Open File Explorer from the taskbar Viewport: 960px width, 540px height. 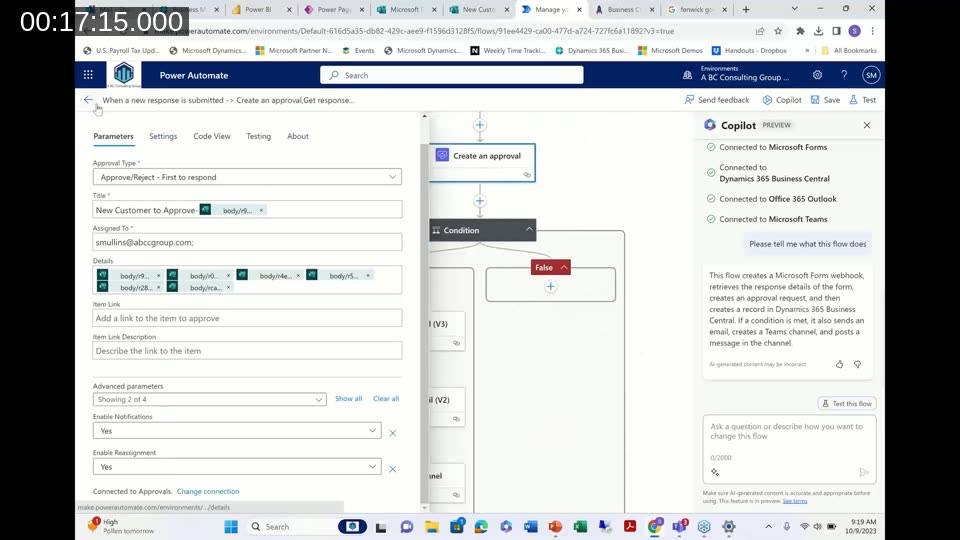pos(432,527)
